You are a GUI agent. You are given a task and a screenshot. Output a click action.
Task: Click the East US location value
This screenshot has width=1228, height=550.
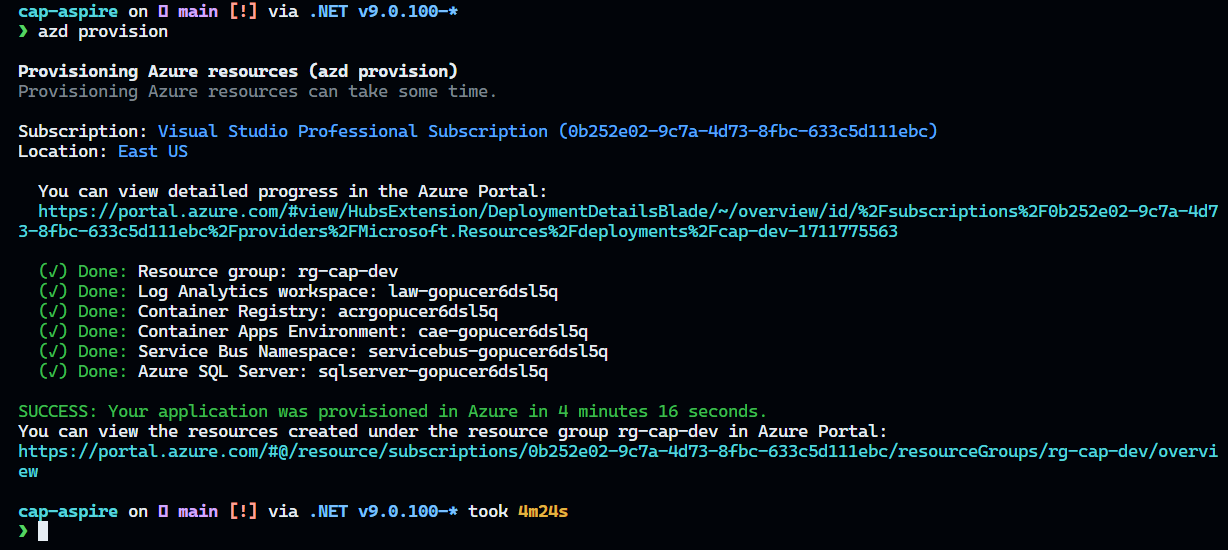click(x=153, y=151)
